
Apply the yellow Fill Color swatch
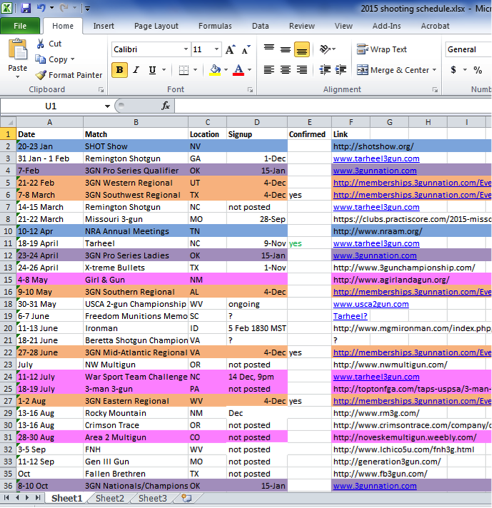click(215, 70)
